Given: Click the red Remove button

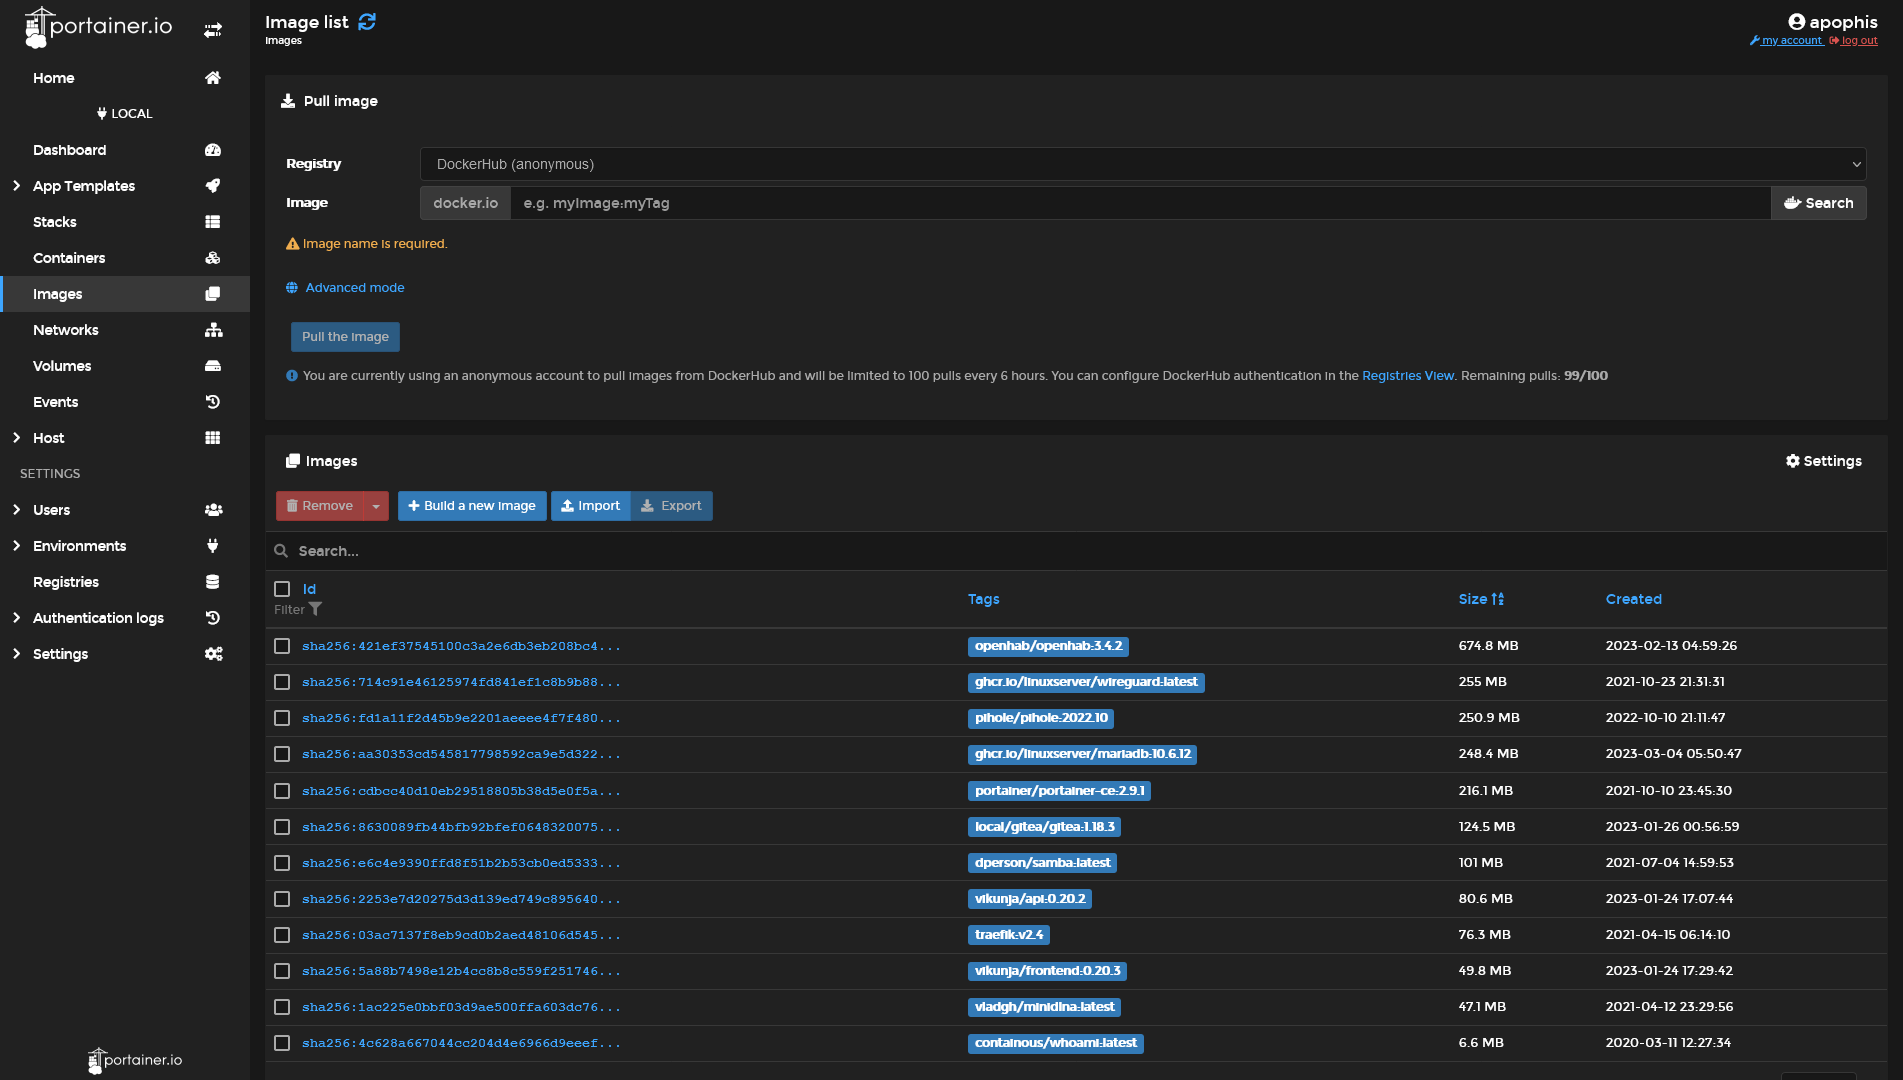Looking at the screenshot, I should [320, 506].
